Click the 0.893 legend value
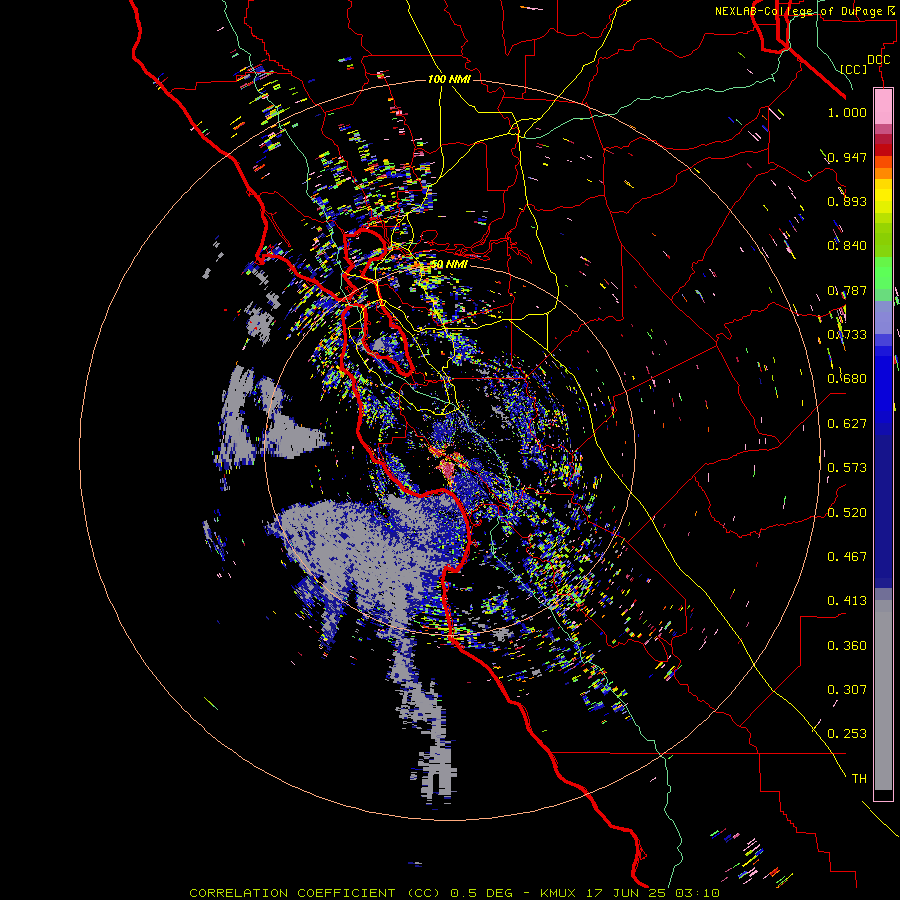 [x=847, y=201]
